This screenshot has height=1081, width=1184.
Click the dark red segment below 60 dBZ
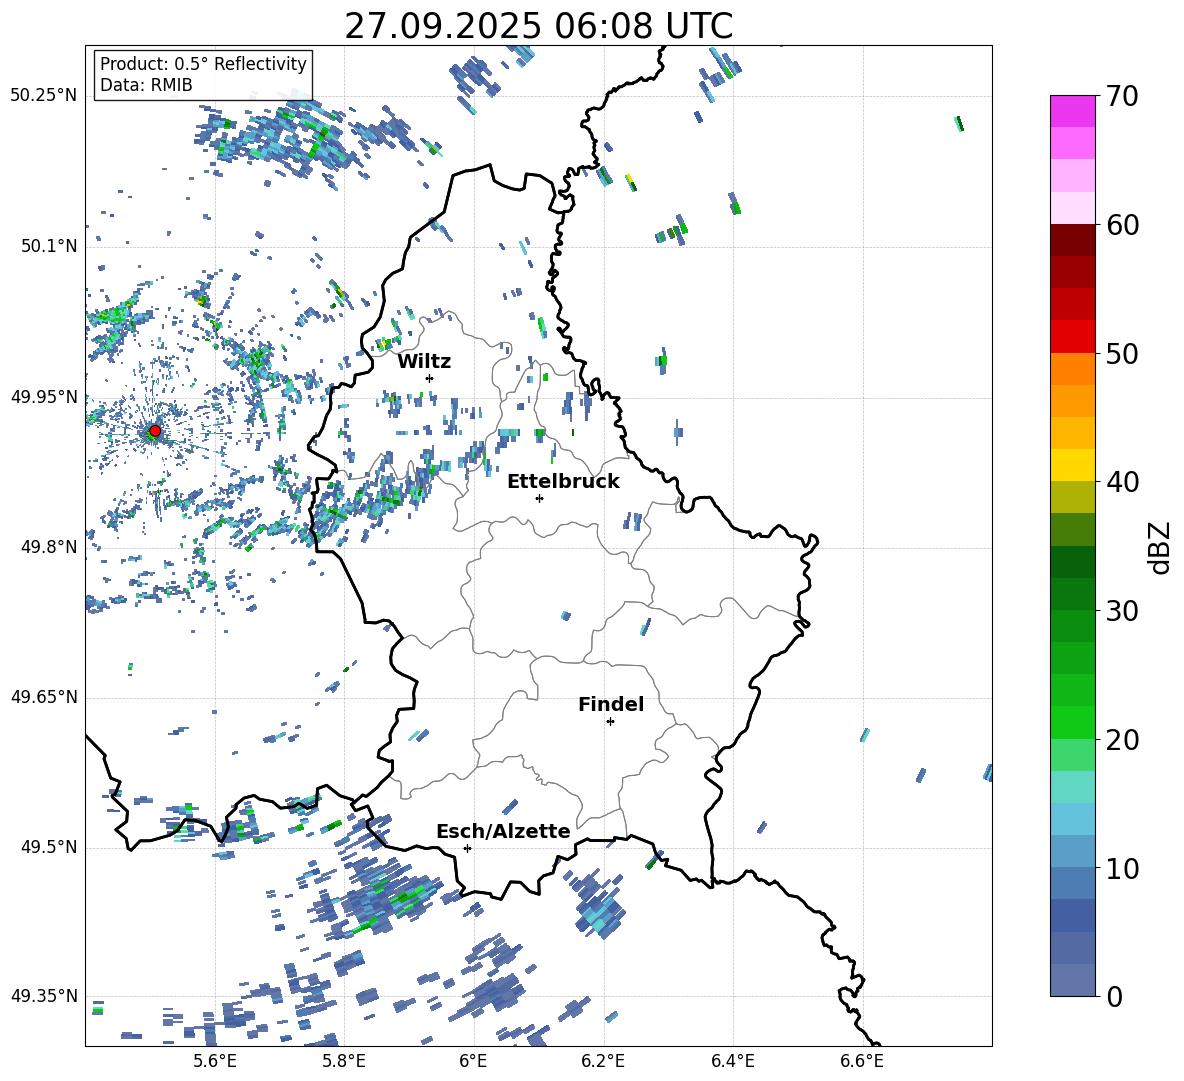[1072, 240]
